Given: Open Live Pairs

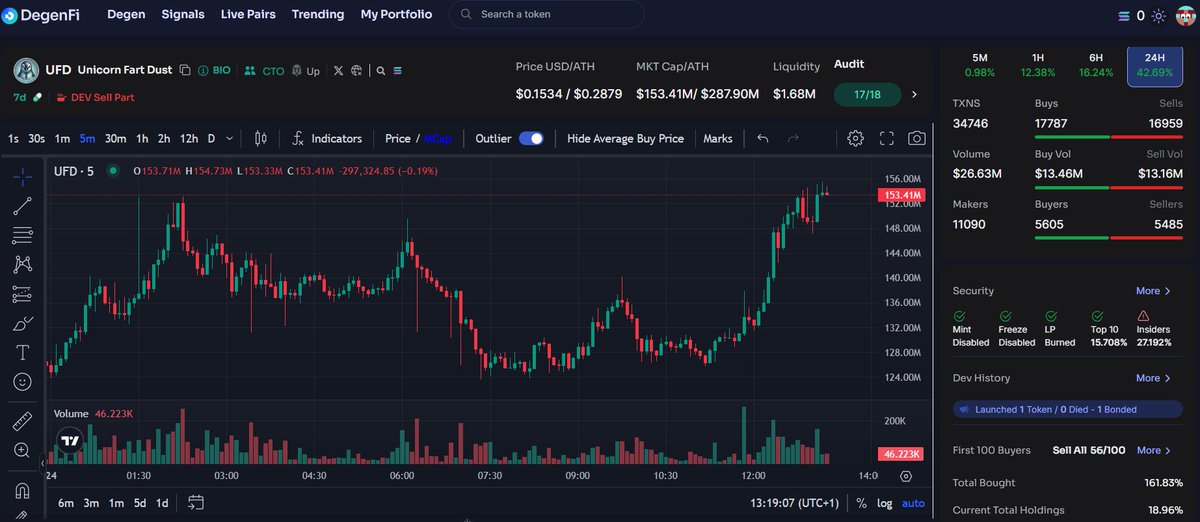Looking at the screenshot, I should click(248, 15).
